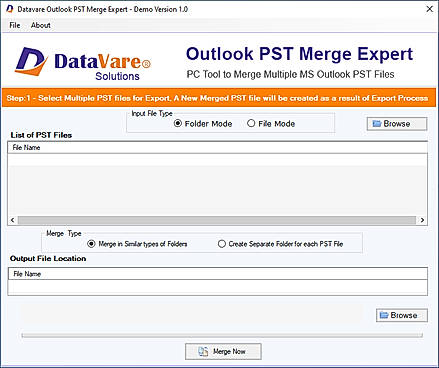Click the Outlook PST Merge Expert heading

click(x=299, y=54)
